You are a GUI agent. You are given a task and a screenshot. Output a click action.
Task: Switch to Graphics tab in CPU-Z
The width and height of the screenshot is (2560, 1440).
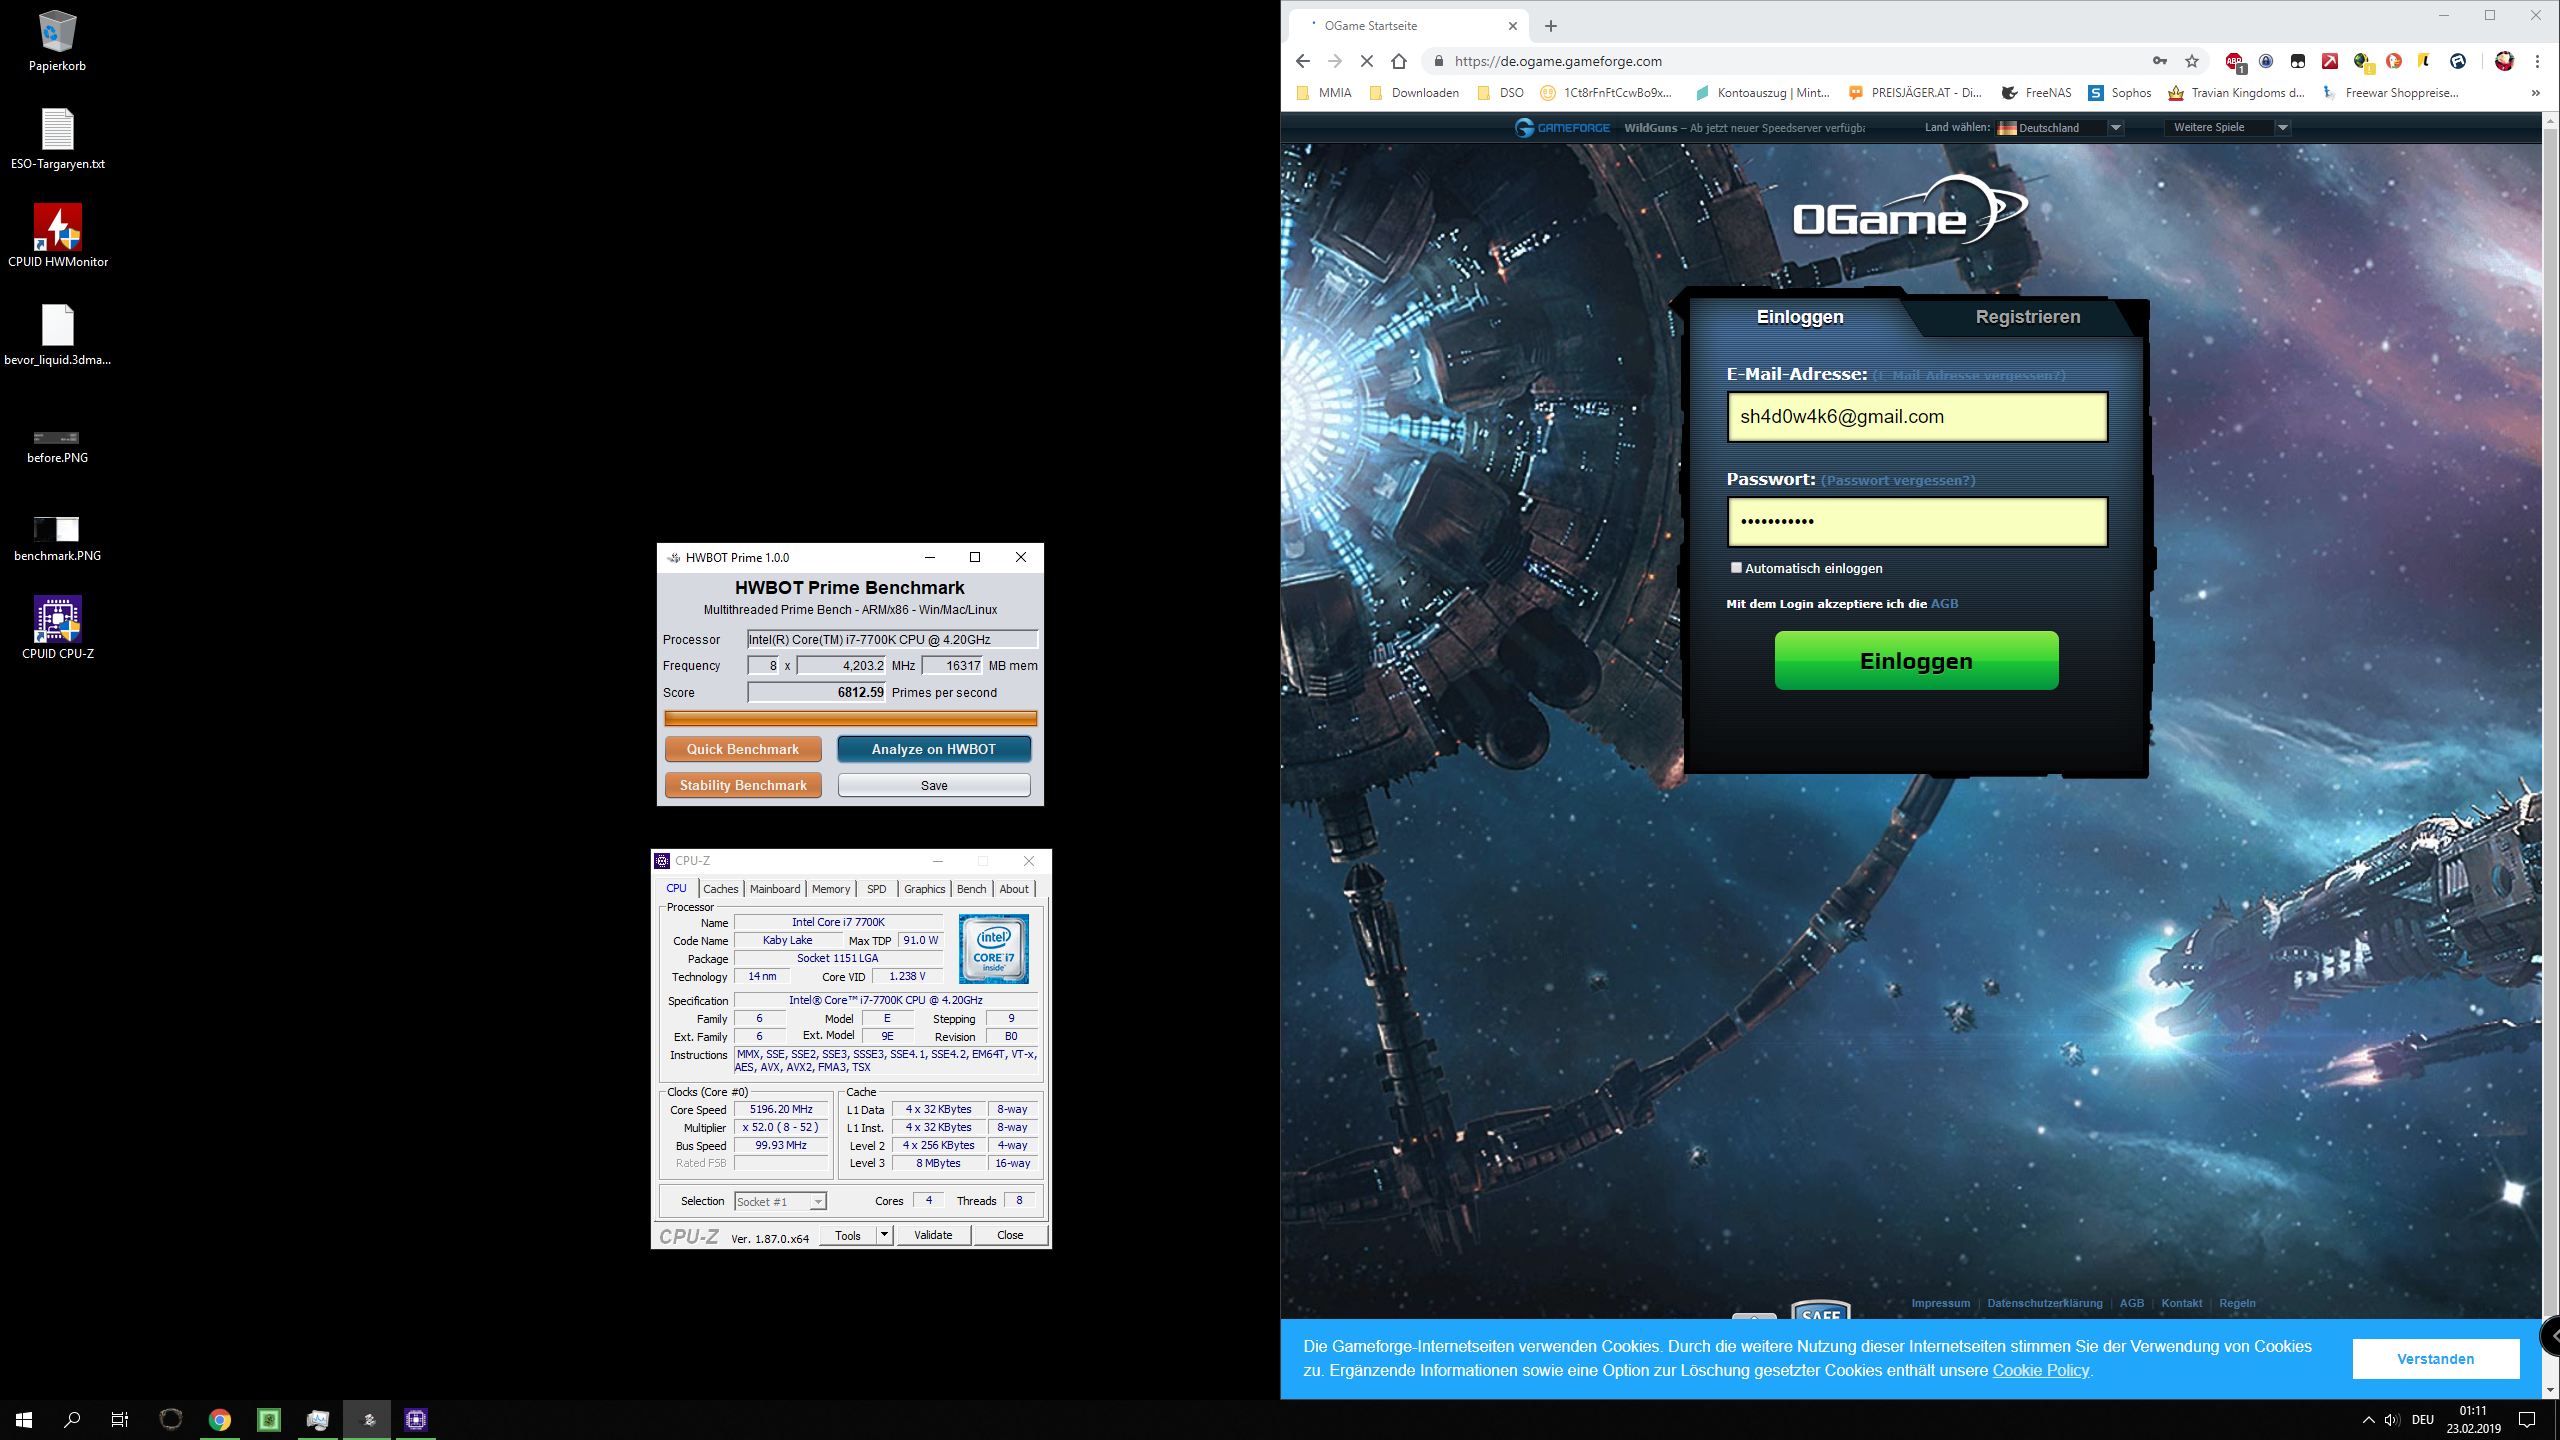click(x=924, y=889)
